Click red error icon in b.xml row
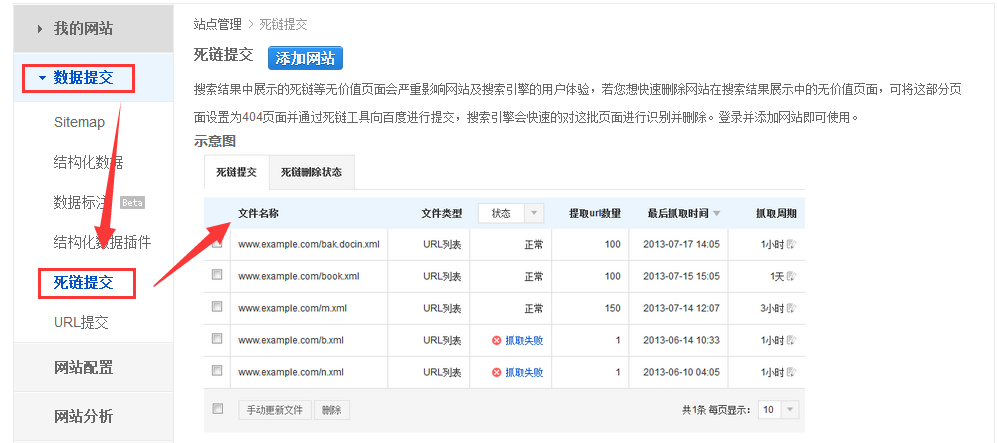Screen dimensions: 997x443 point(496,340)
